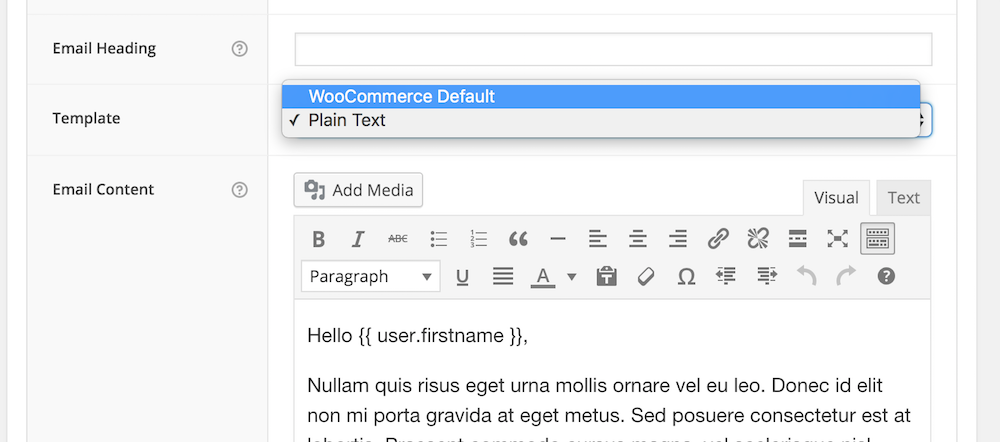Click the Email Heading input field
The height and width of the screenshot is (442, 1000).
pos(613,49)
